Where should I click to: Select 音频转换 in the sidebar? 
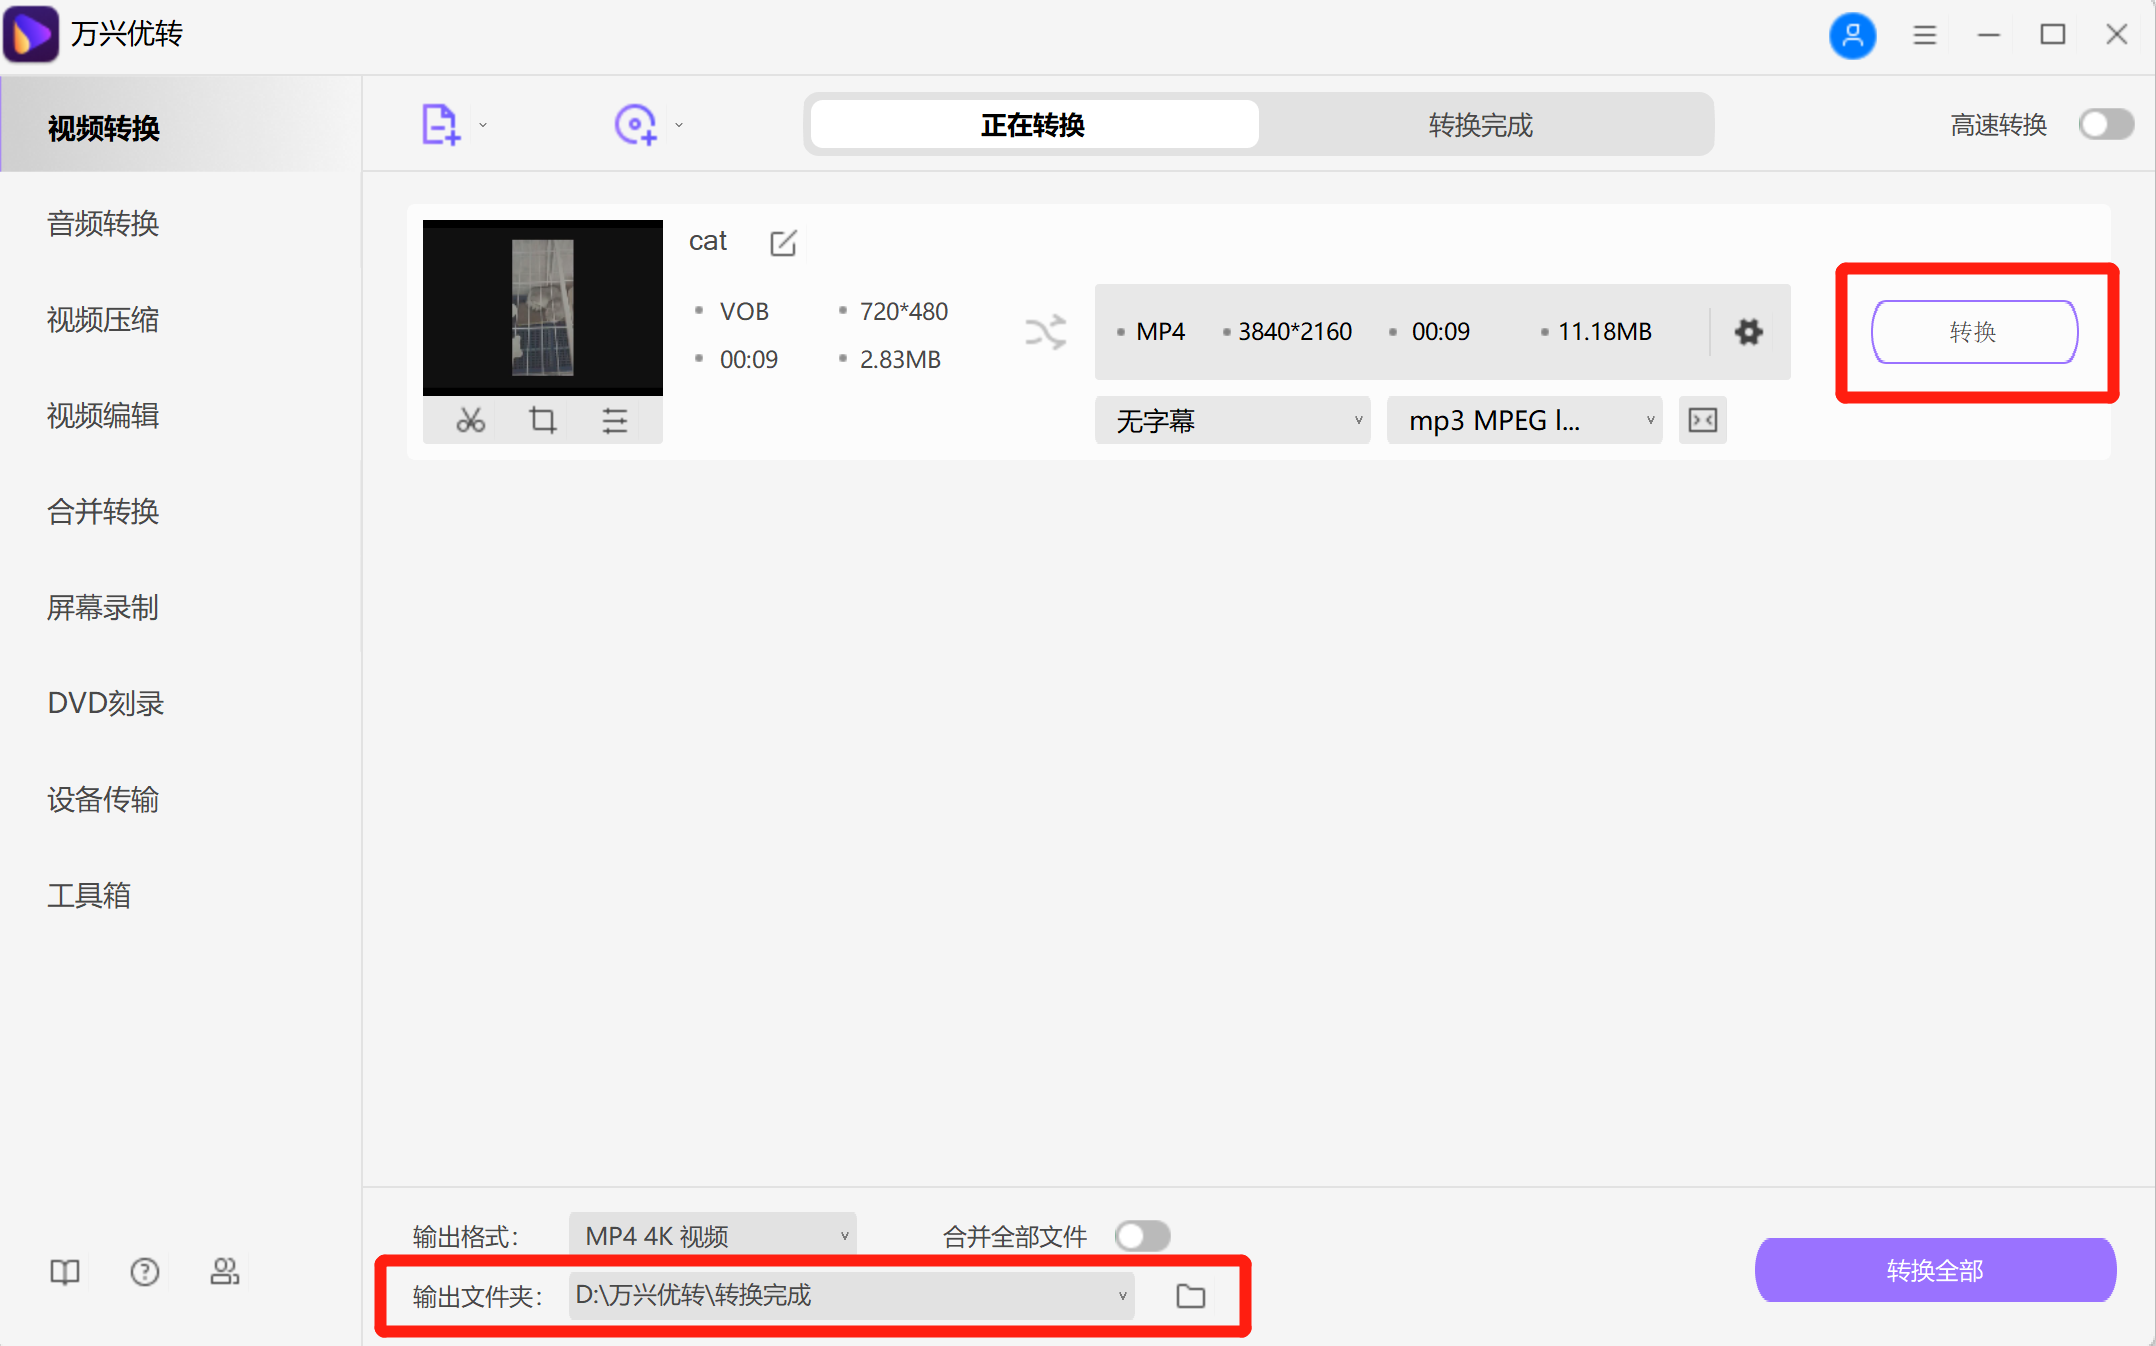[102, 223]
